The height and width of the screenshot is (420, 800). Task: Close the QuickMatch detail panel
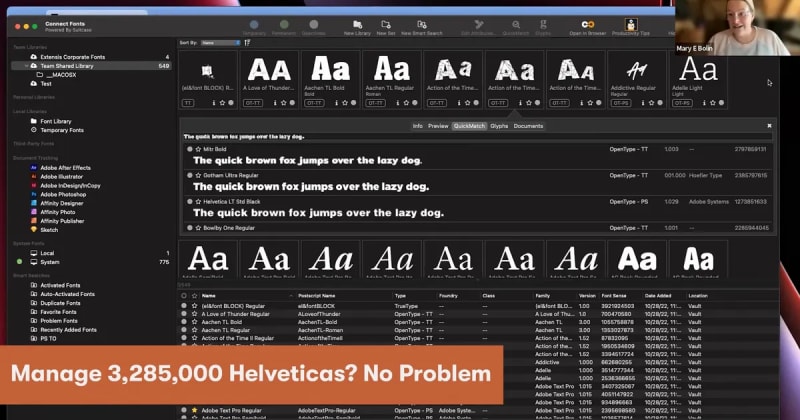click(769, 126)
